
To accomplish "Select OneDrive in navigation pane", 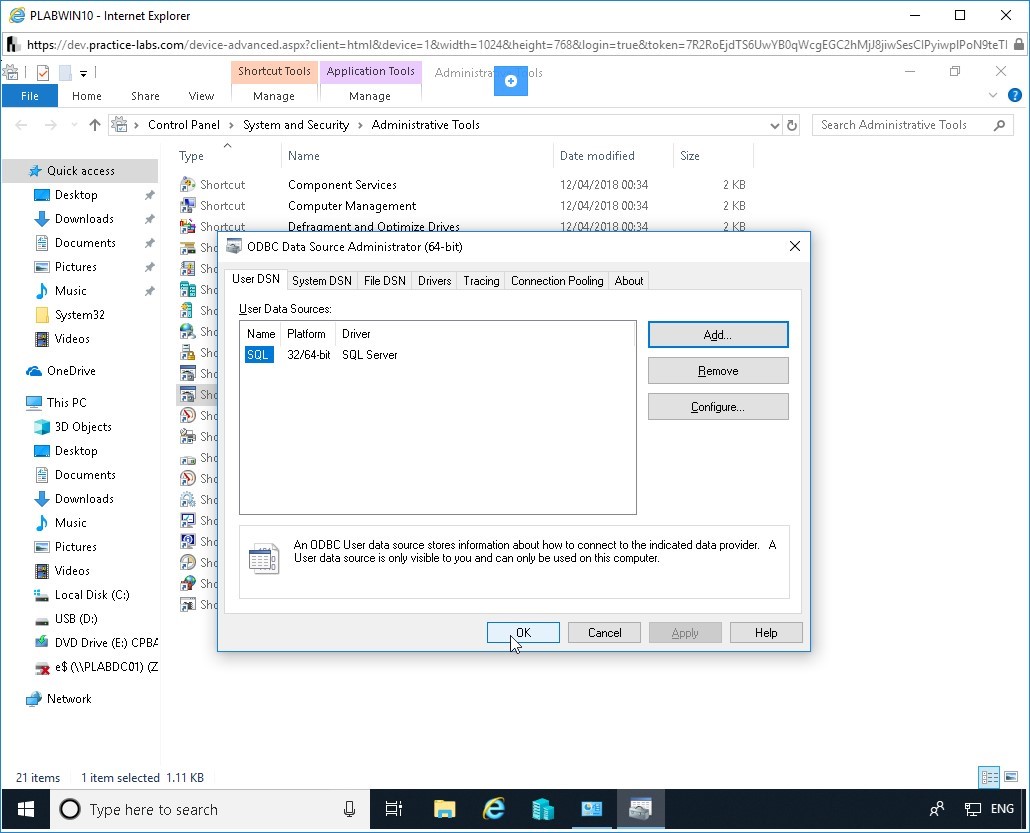I will (71, 371).
